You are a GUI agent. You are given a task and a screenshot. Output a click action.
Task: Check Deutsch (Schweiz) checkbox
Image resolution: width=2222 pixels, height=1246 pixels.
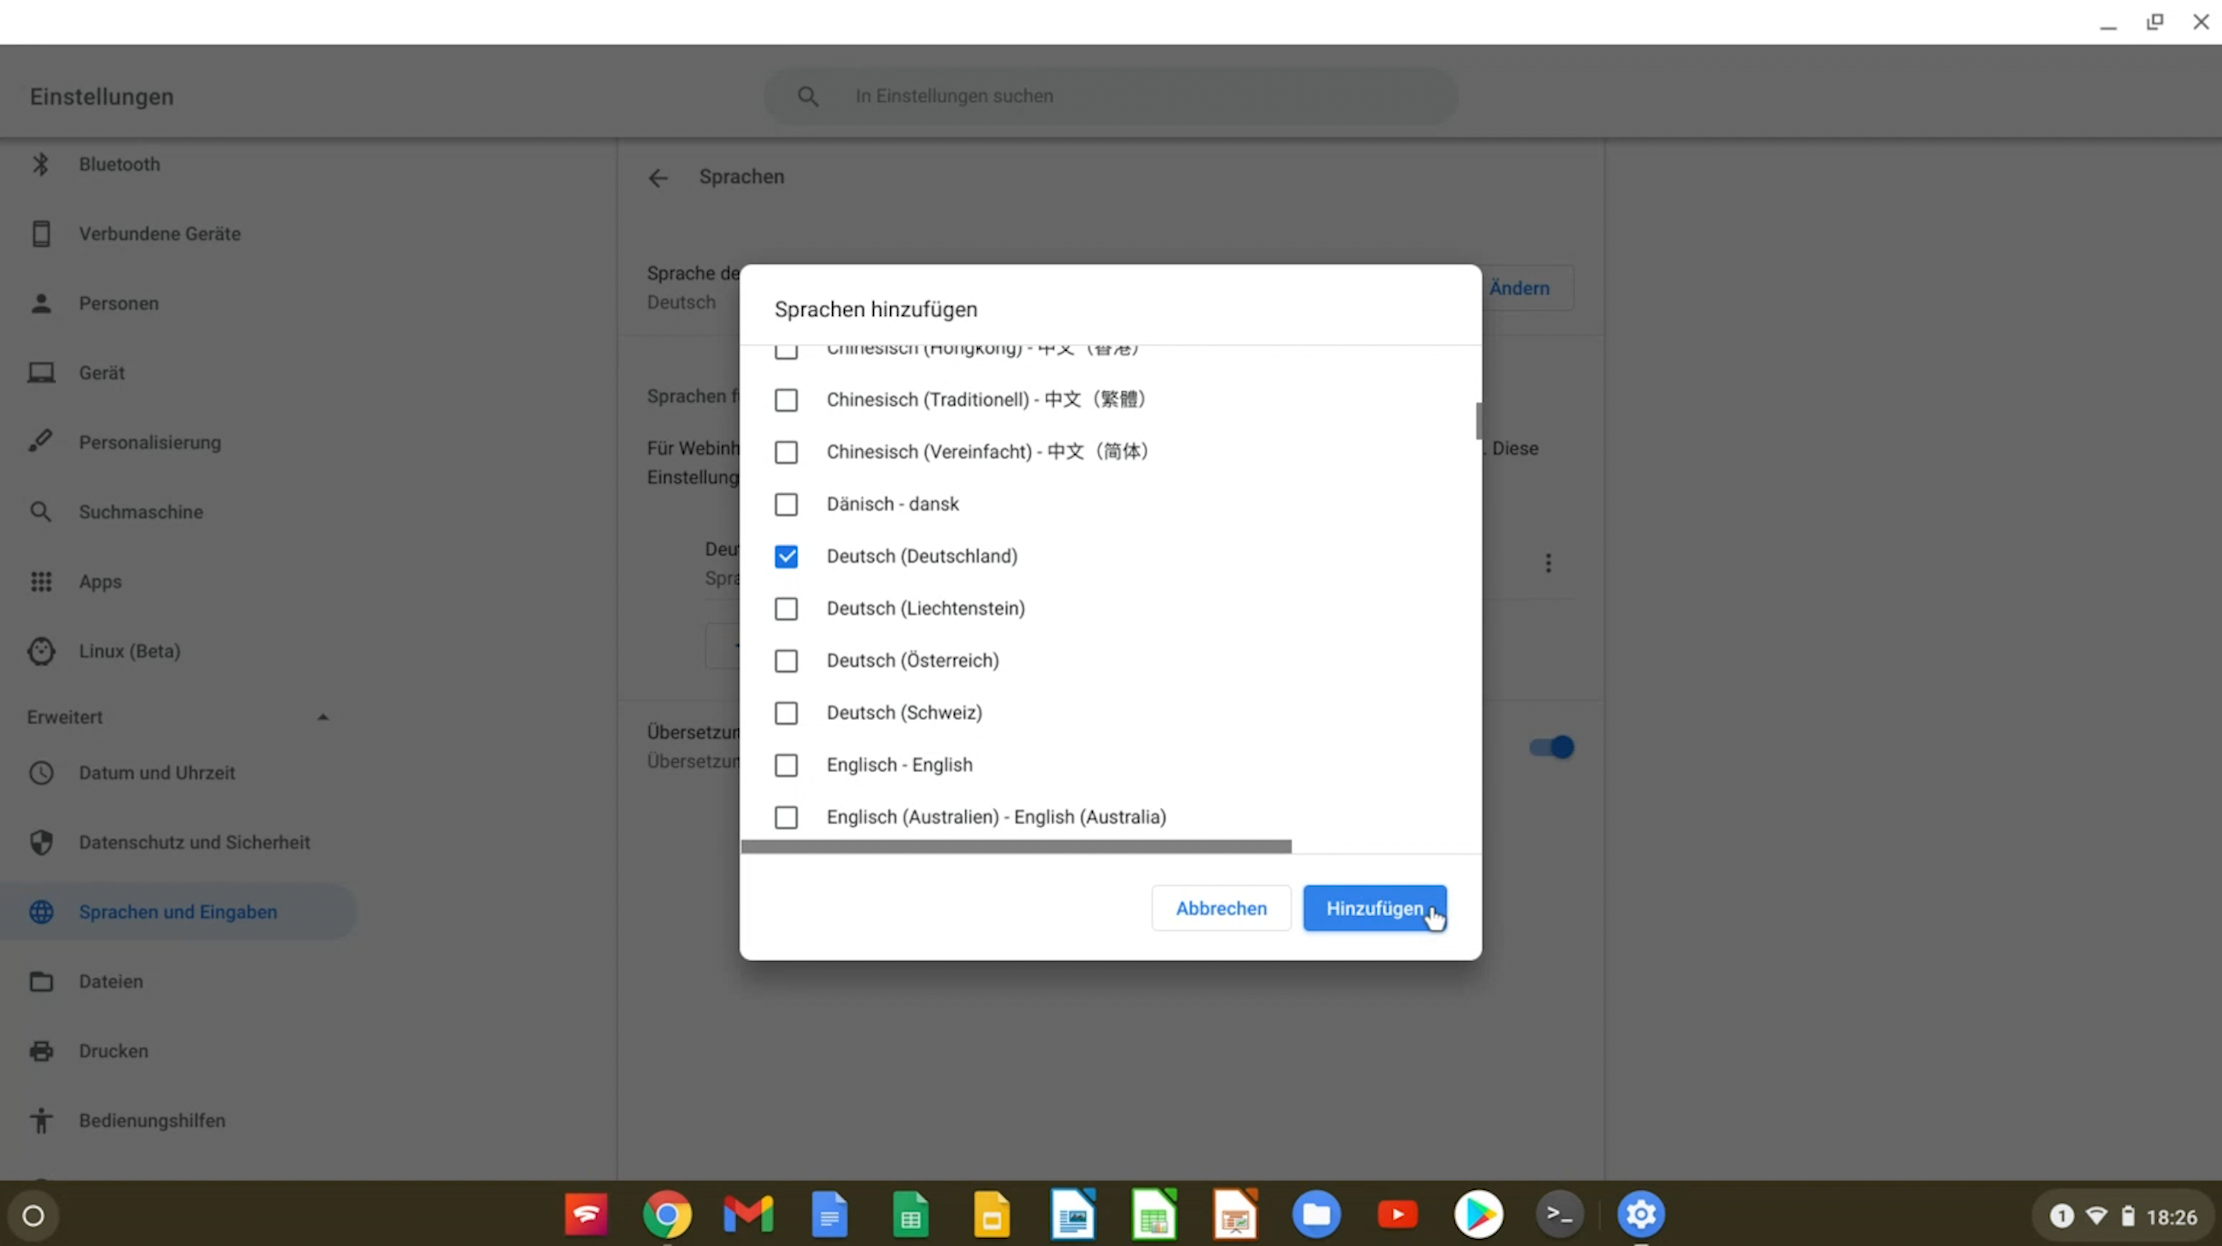786,713
